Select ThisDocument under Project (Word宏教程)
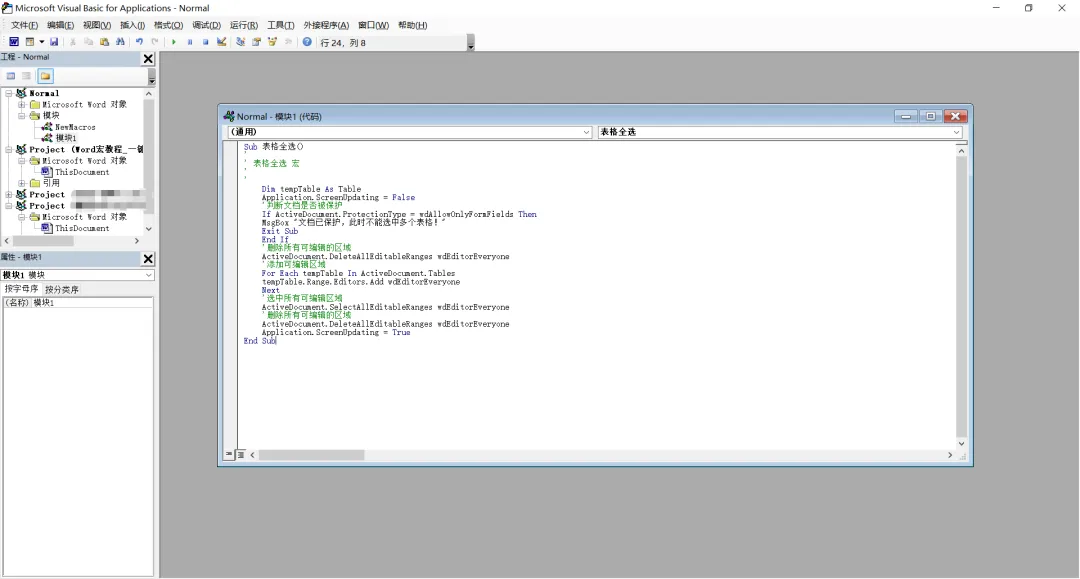Image resolution: width=1080 pixels, height=579 pixels. point(82,172)
